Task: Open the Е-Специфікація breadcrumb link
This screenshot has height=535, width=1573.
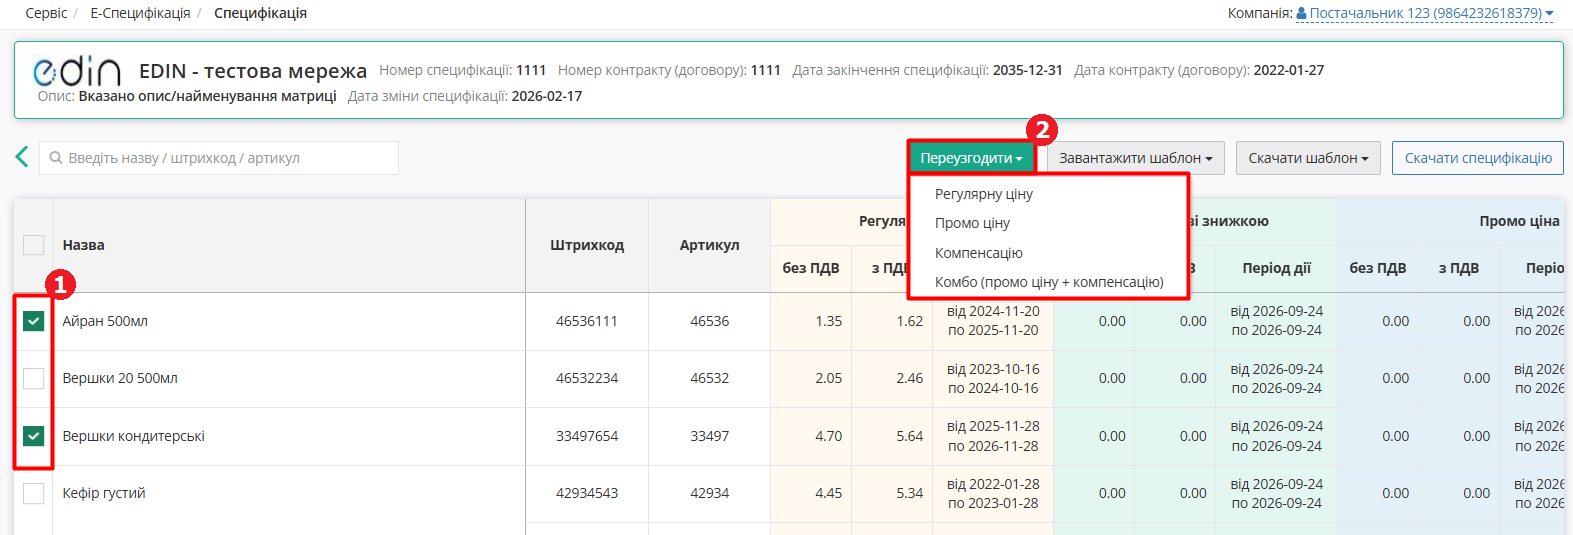Action: [x=140, y=13]
